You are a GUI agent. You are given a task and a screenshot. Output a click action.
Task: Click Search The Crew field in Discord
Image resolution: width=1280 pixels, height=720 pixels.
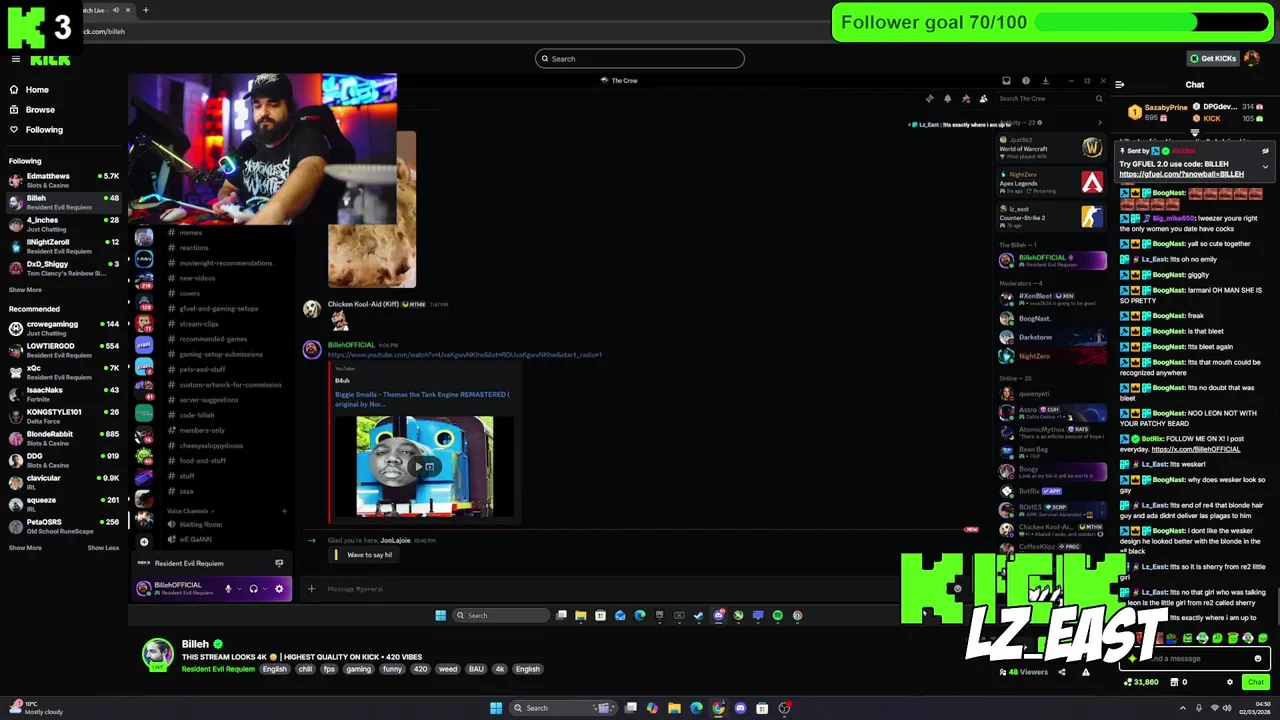pyautogui.click(x=1051, y=99)
